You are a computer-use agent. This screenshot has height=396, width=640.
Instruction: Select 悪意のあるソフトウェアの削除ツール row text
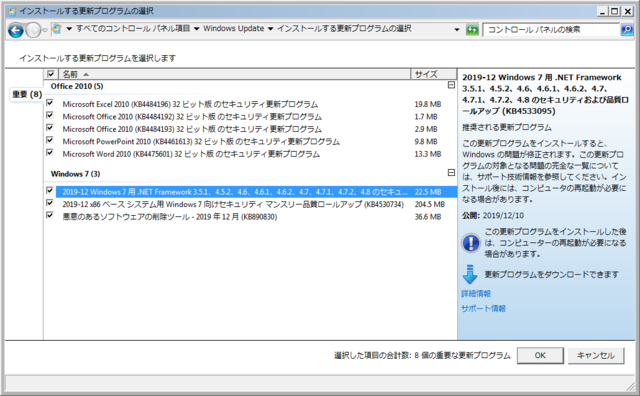pyautogui.click(x=169, y=217)
